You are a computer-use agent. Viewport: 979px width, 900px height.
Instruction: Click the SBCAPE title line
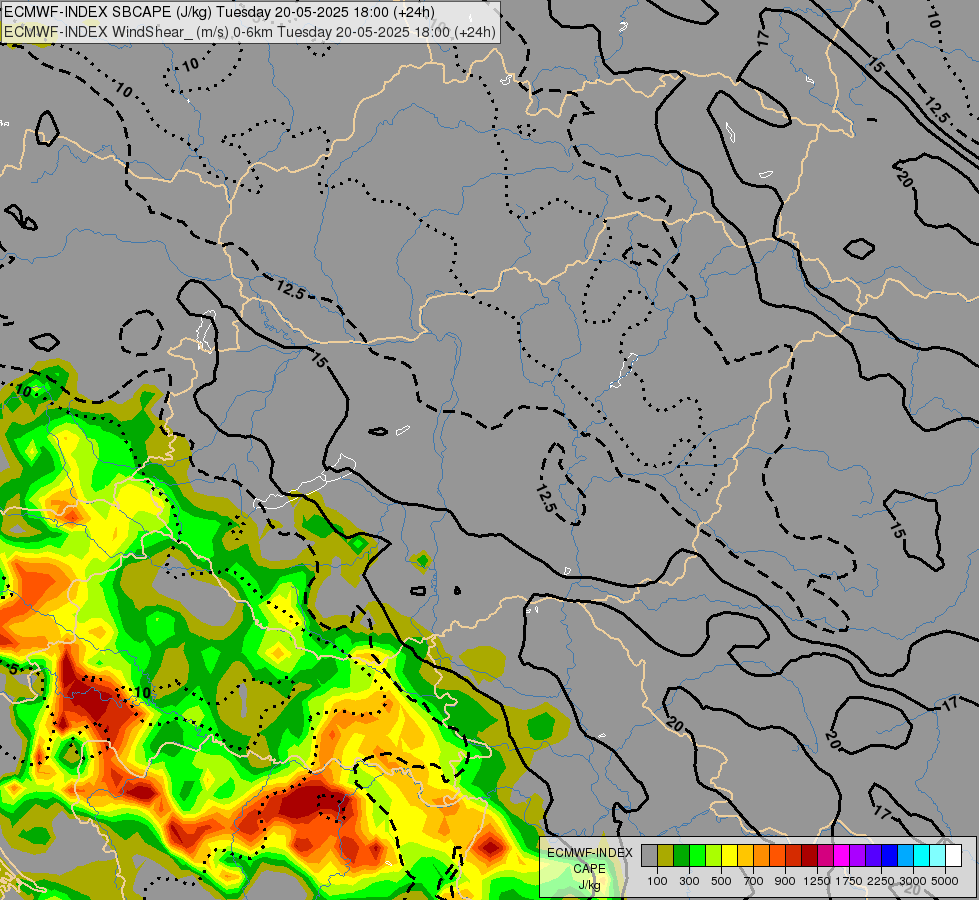coord(220,12)
